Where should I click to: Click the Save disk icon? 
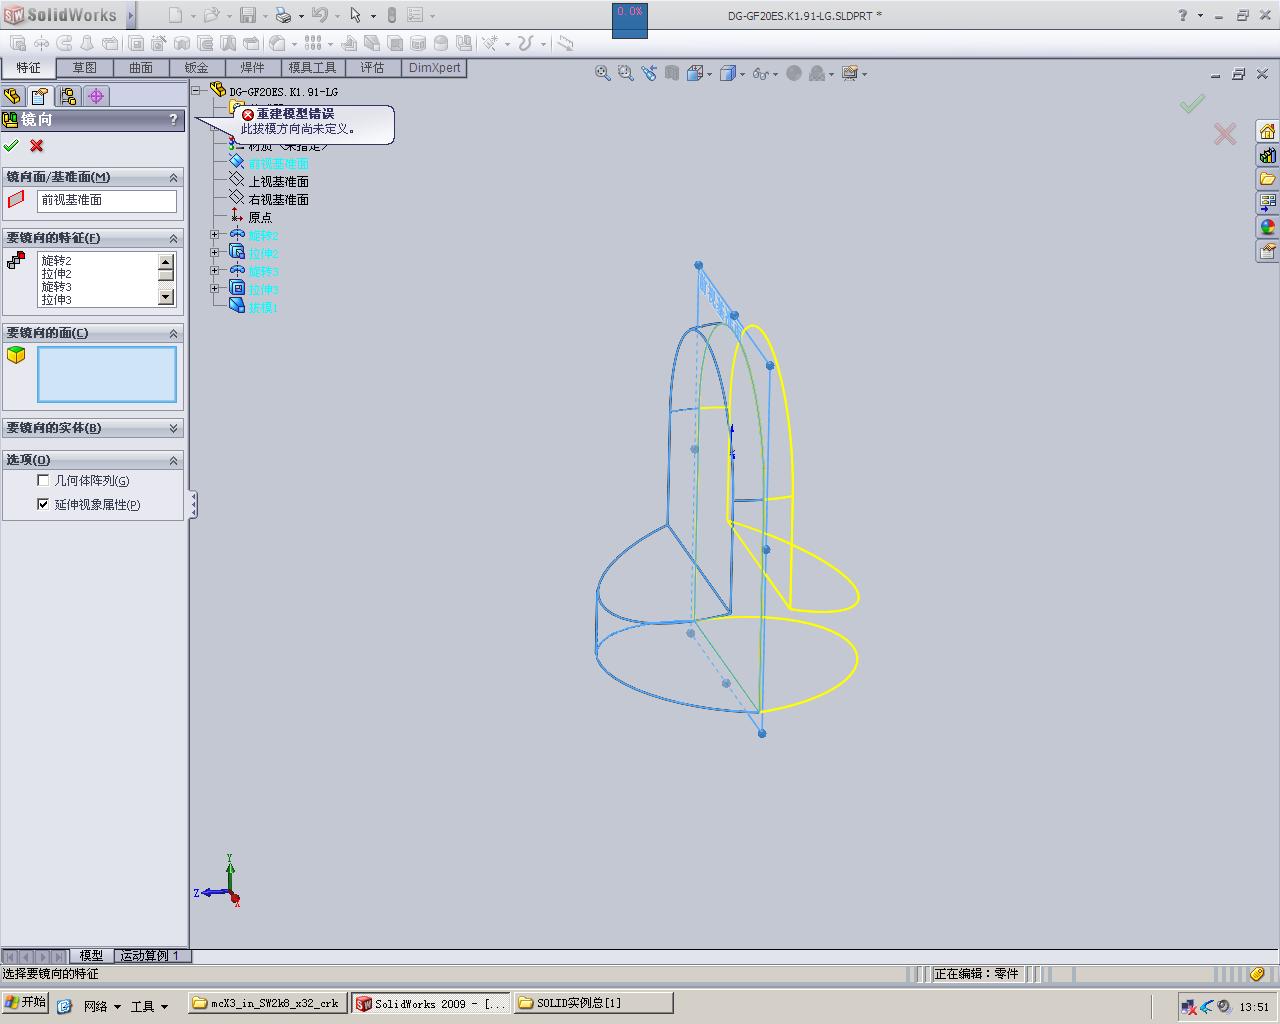[248, 15]
